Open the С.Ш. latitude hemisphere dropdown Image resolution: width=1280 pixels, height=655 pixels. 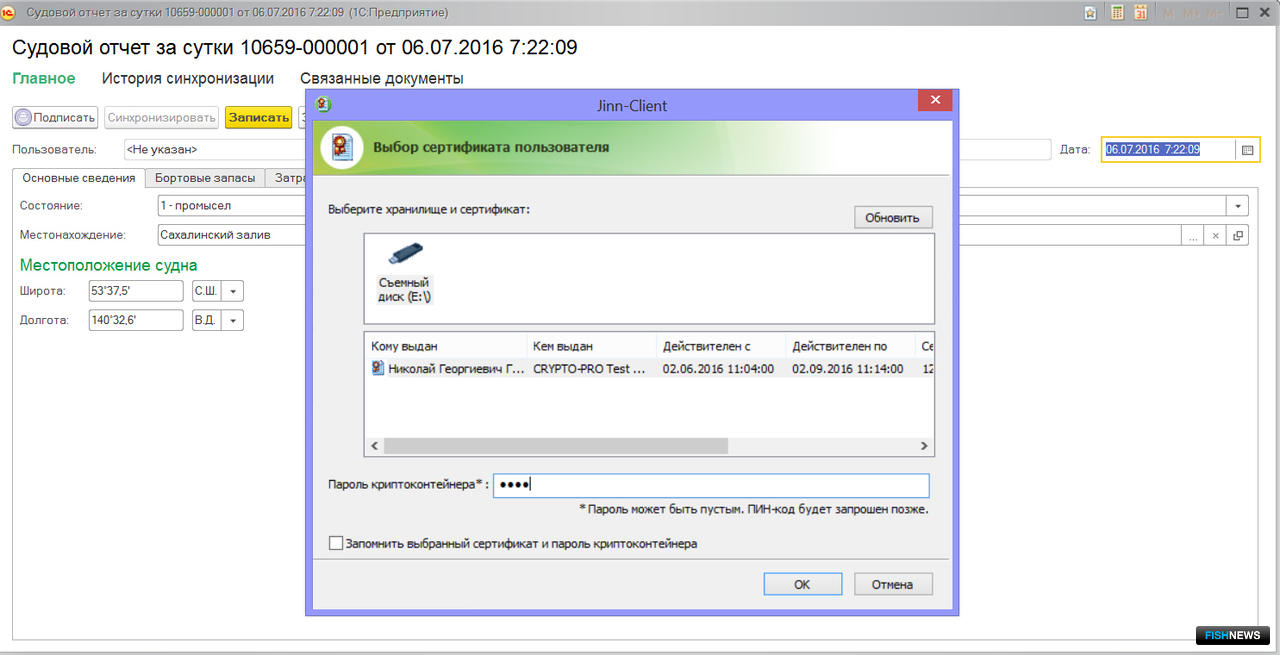pyautogui.click(x=233, y=291)
